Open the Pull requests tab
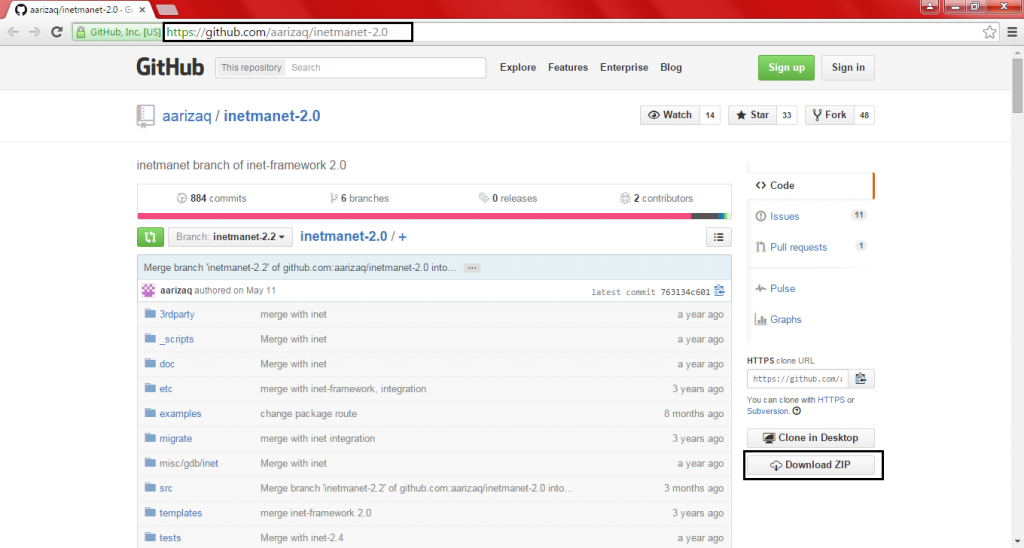The image size is (1024, 548). 798,247
